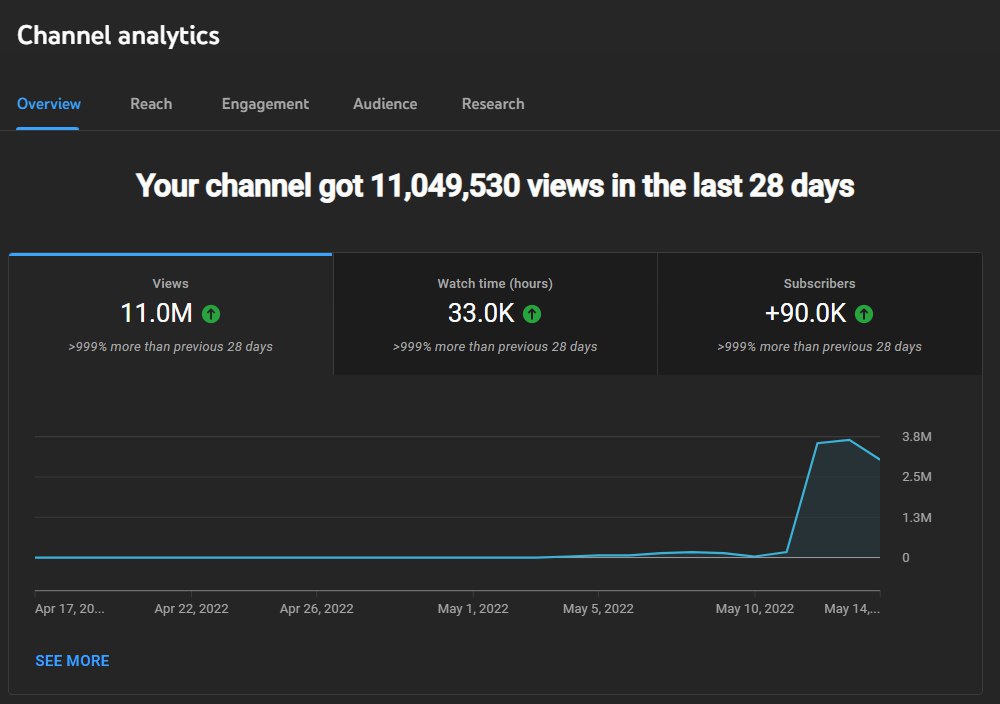Click the Channel analytics title
This screenshot has height=704, width=1000.
pyautogui.click(x=118, y=36)
